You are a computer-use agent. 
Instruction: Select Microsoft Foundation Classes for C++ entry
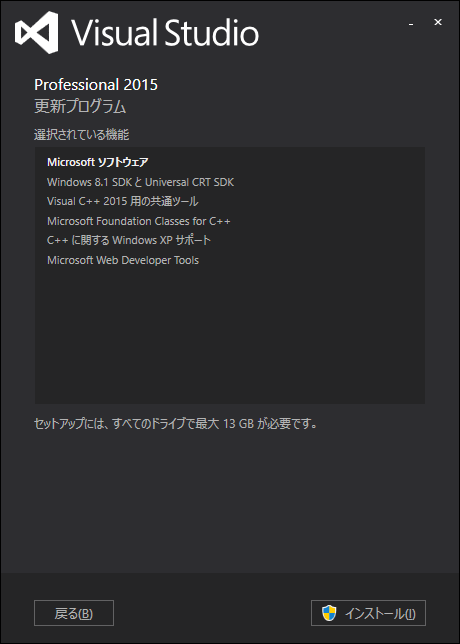139,221
